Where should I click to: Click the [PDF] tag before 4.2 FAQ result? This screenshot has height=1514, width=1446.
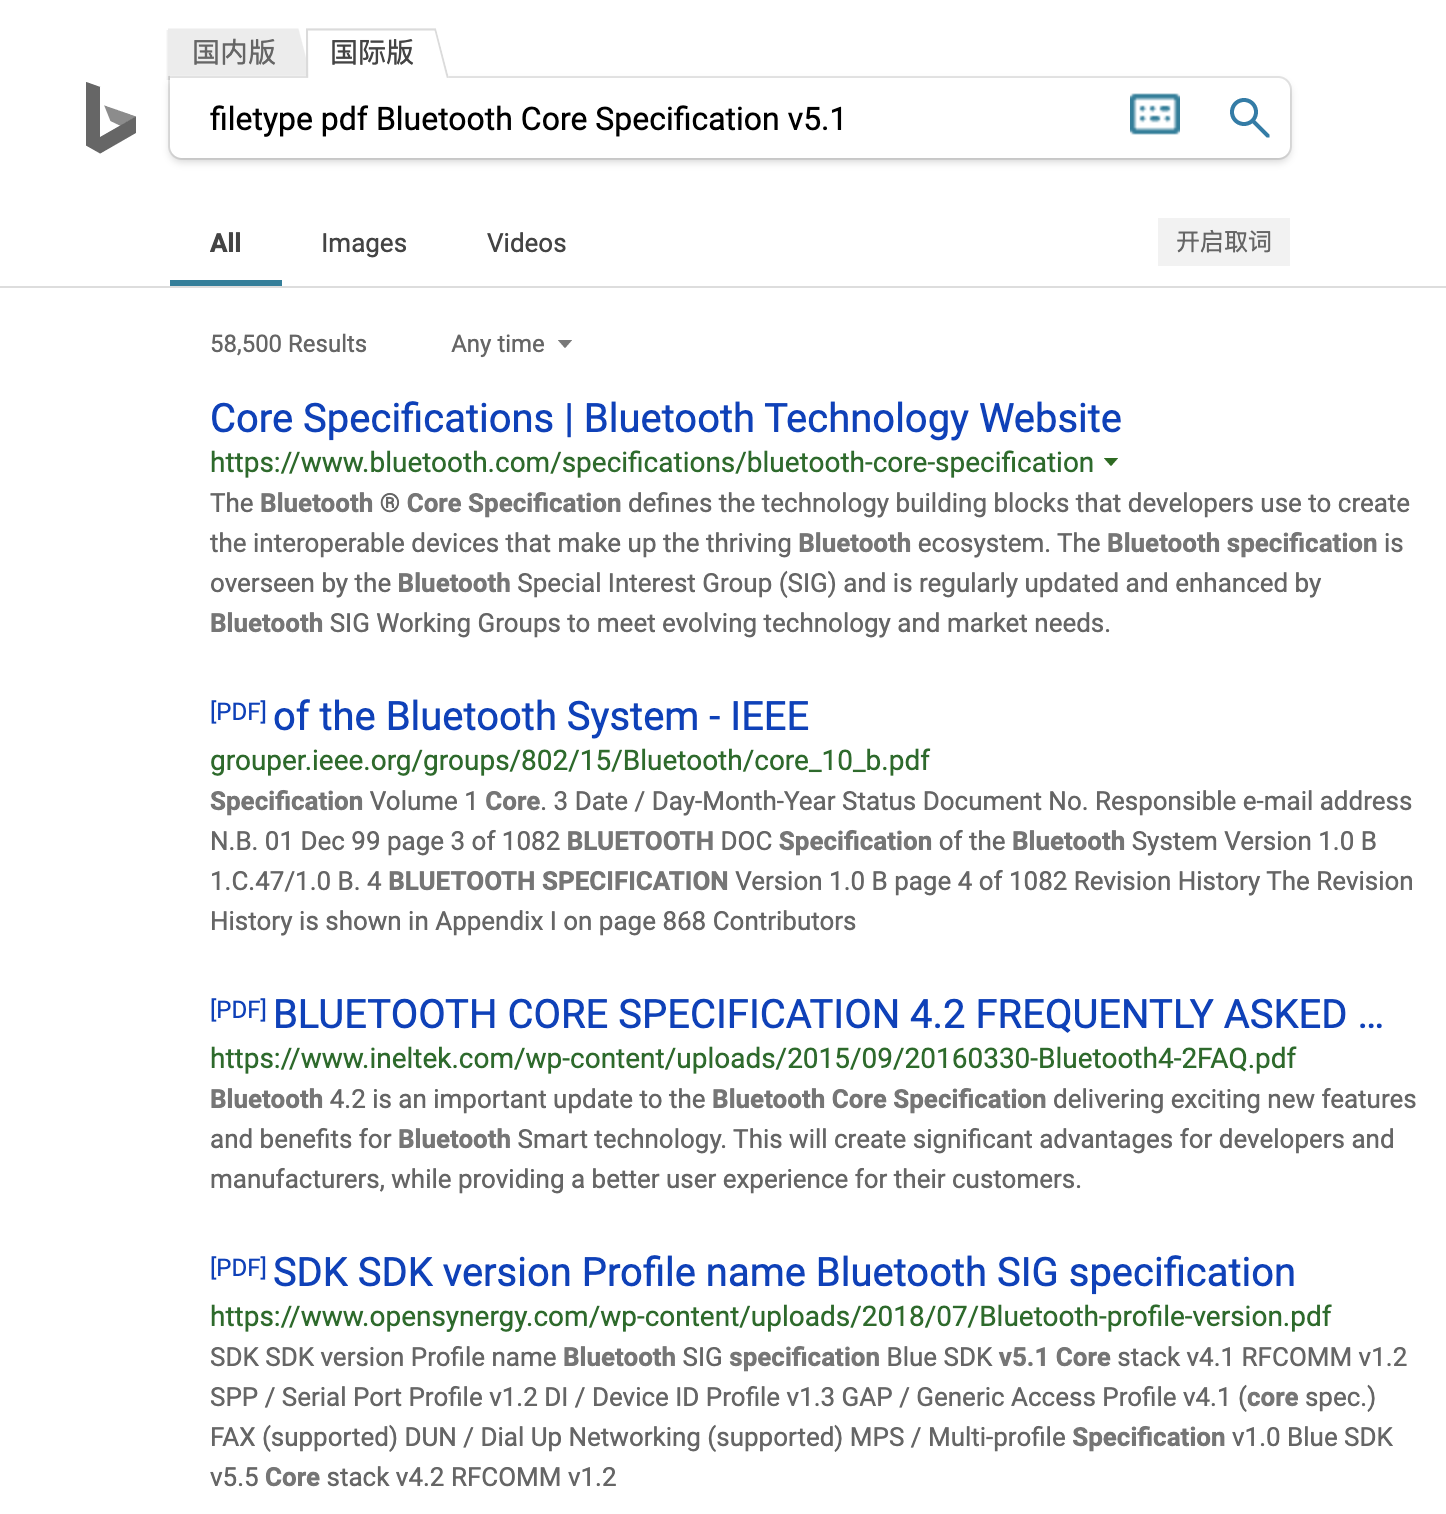pos(238,1009)
